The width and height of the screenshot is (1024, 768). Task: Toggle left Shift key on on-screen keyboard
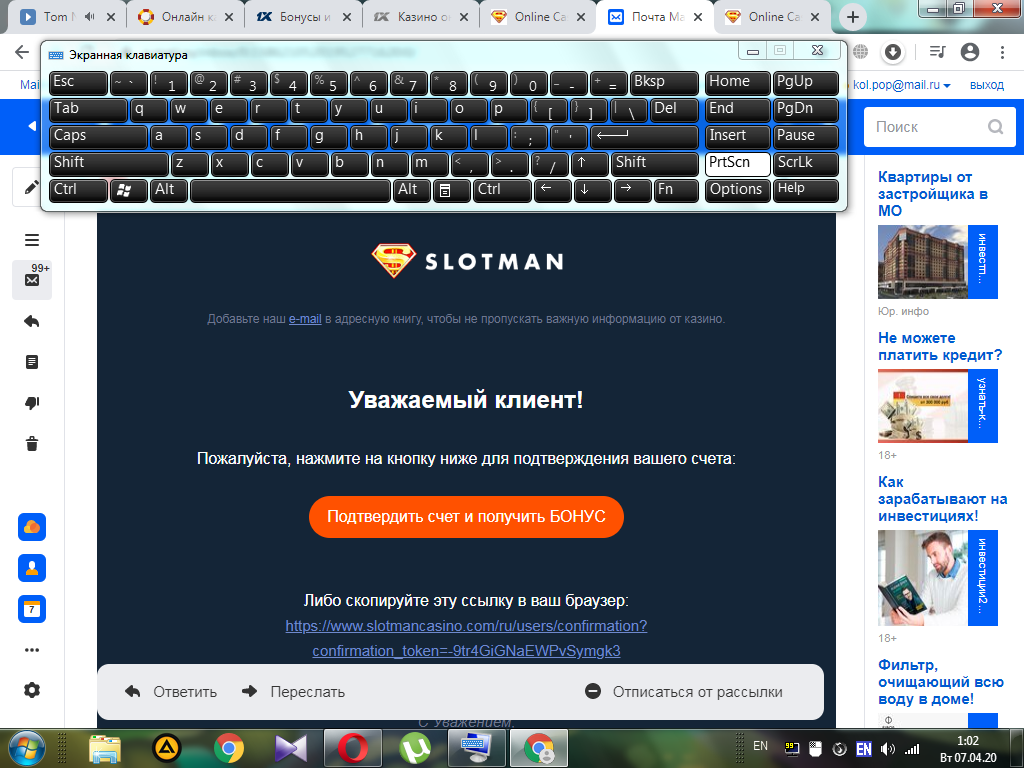coord(108,163)
